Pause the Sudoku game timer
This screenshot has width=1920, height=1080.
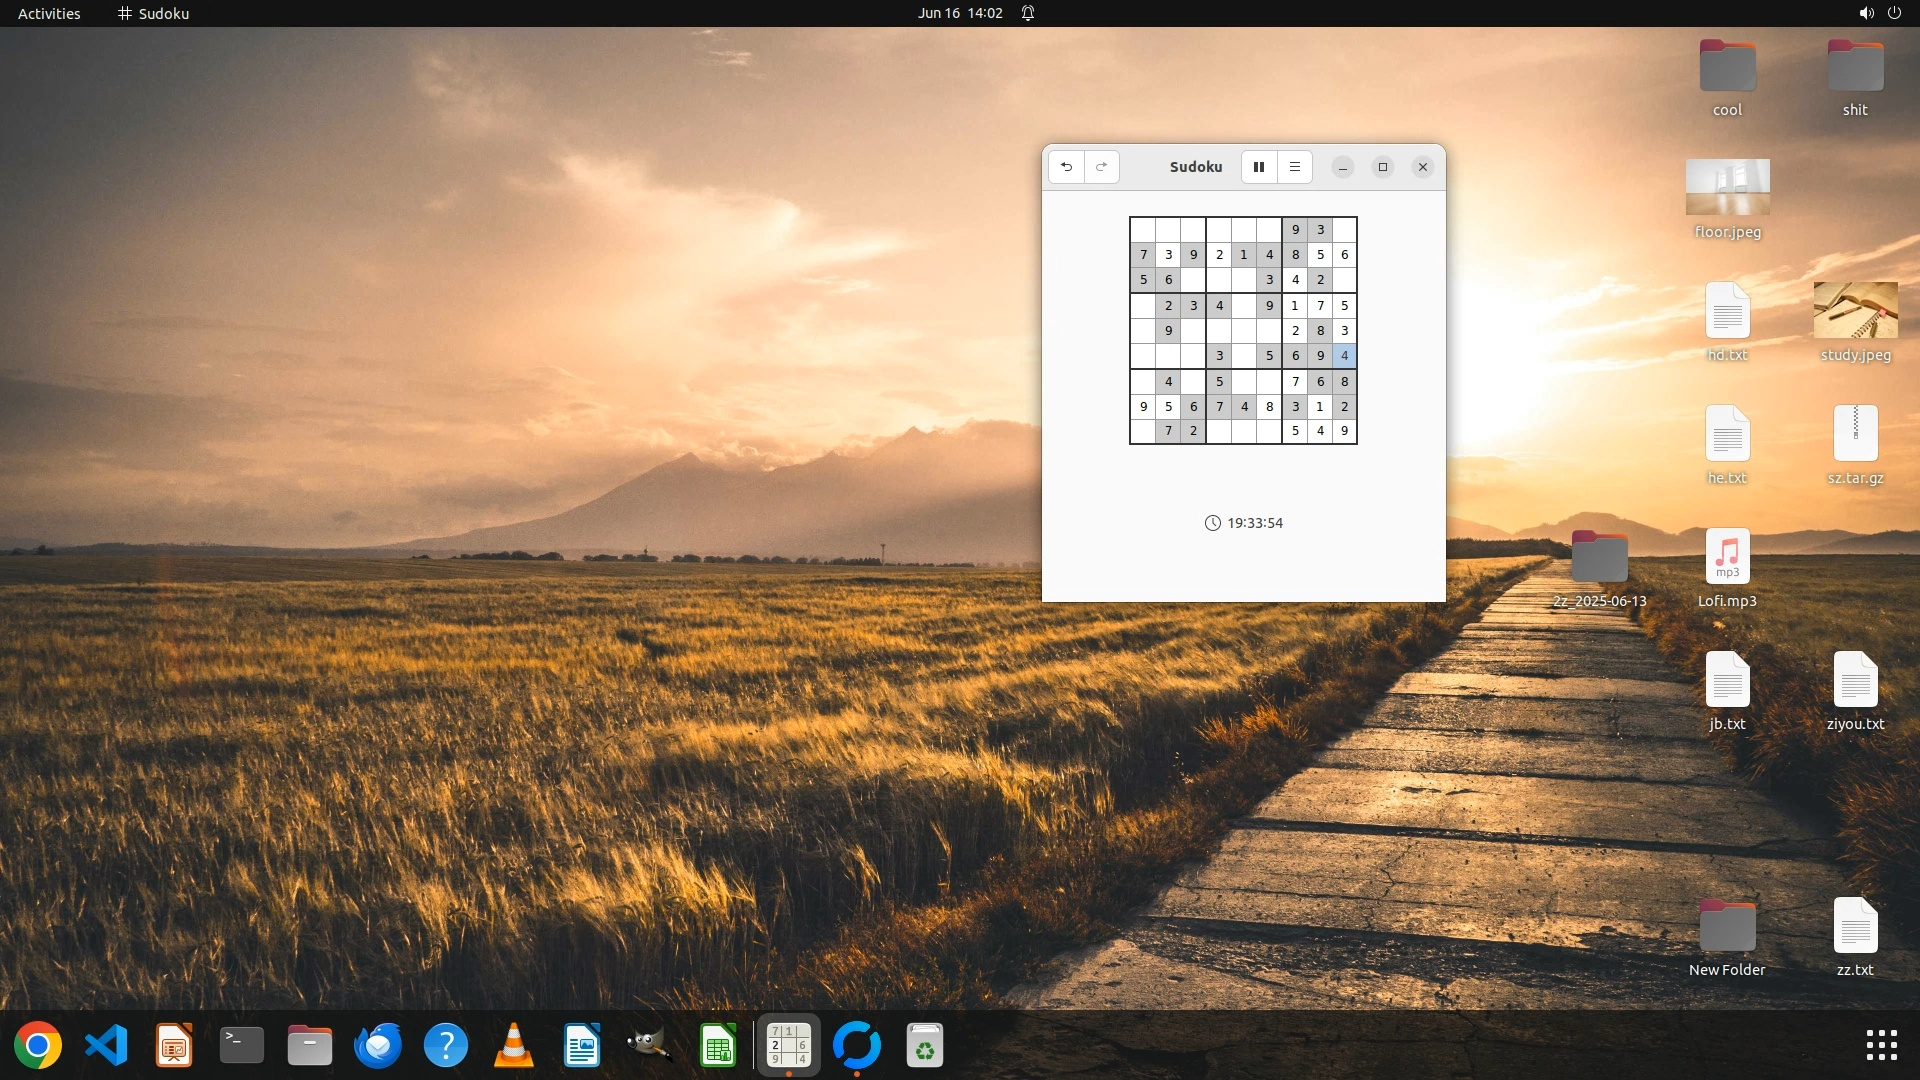tap(1259, 167)
